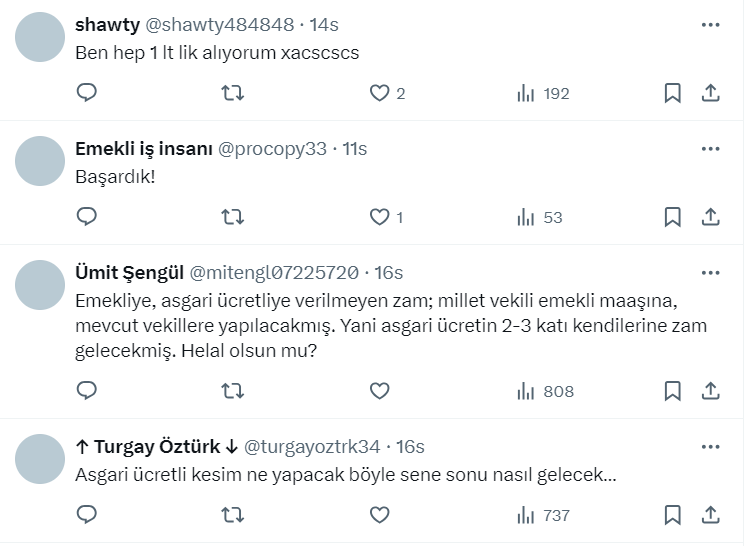Image resolution: width=749 pixels, height=546 pixels.
Task: View analytics showing 737 views
Action: point(543,515)
